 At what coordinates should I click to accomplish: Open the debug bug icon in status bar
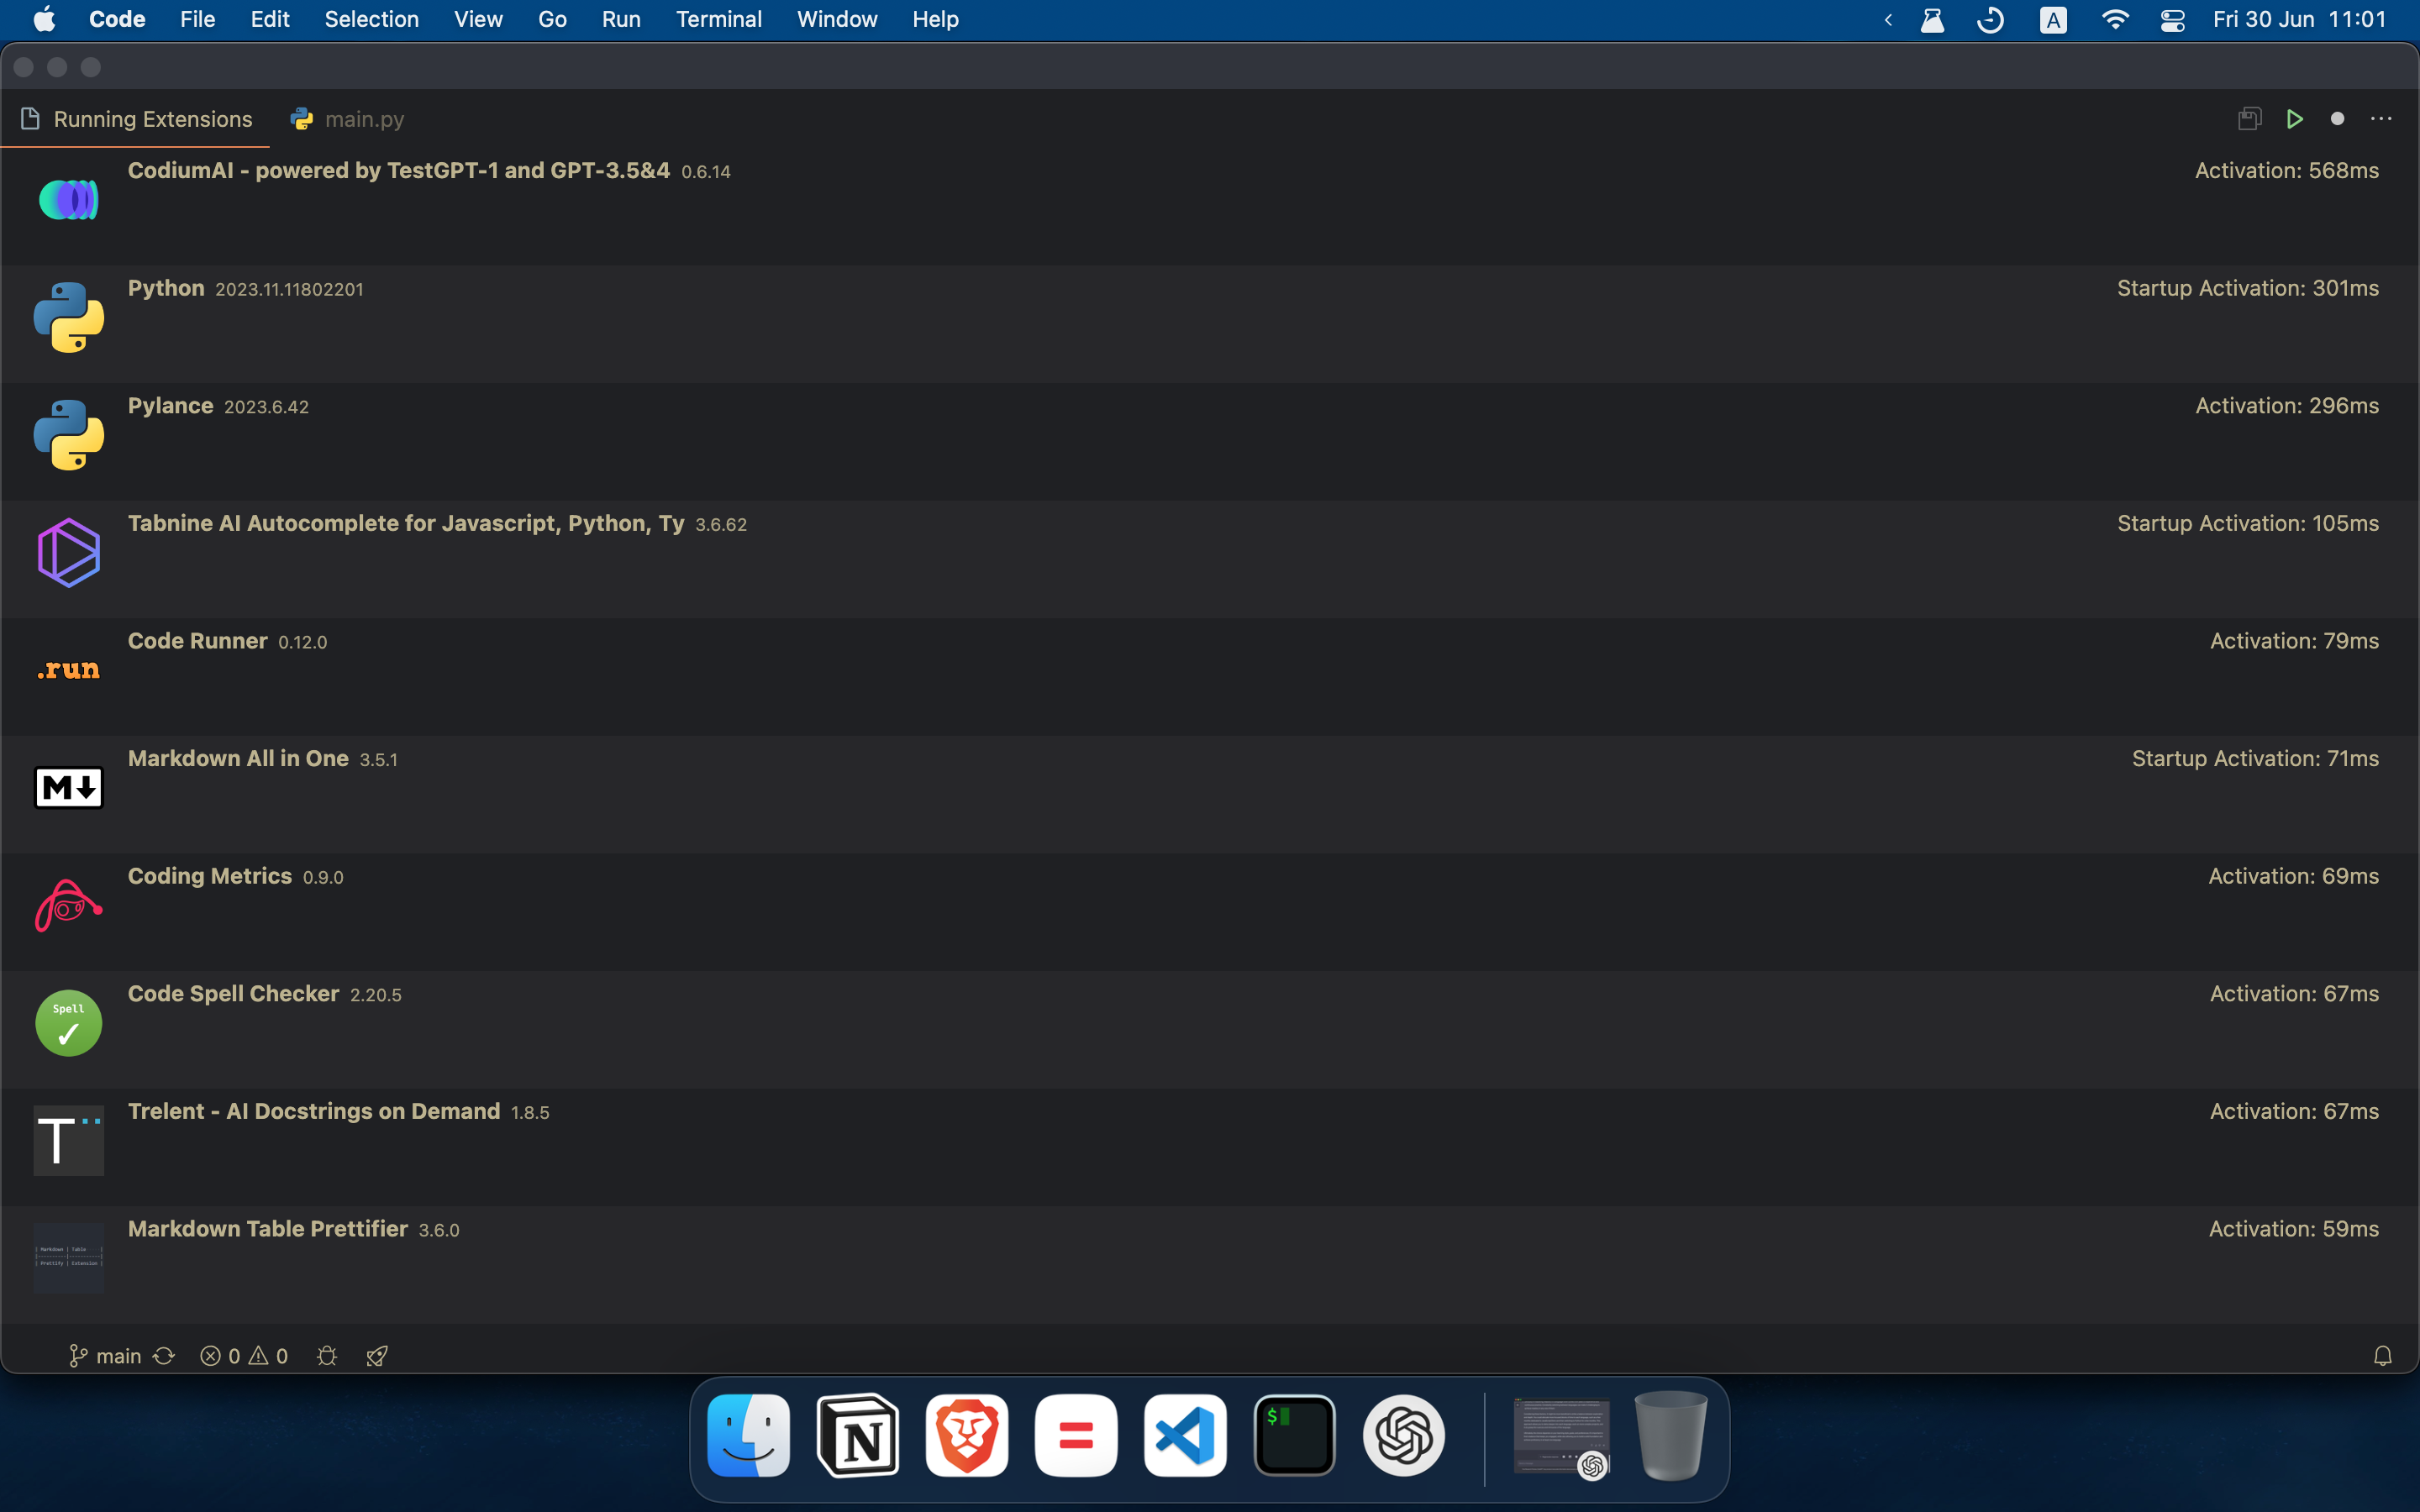pyautogui.click(x=327, y=1355)
